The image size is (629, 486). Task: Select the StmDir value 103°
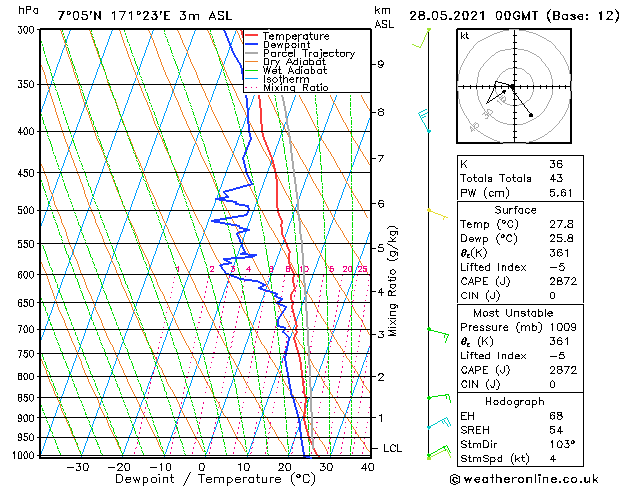[x=562, y=445]
